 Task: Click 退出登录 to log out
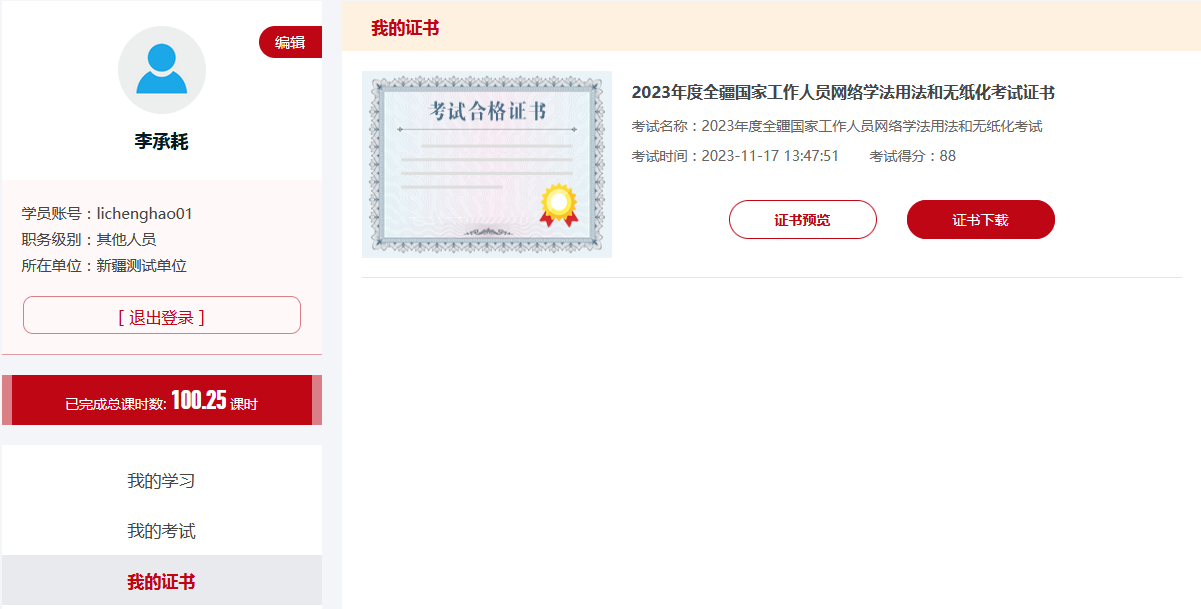162,317
